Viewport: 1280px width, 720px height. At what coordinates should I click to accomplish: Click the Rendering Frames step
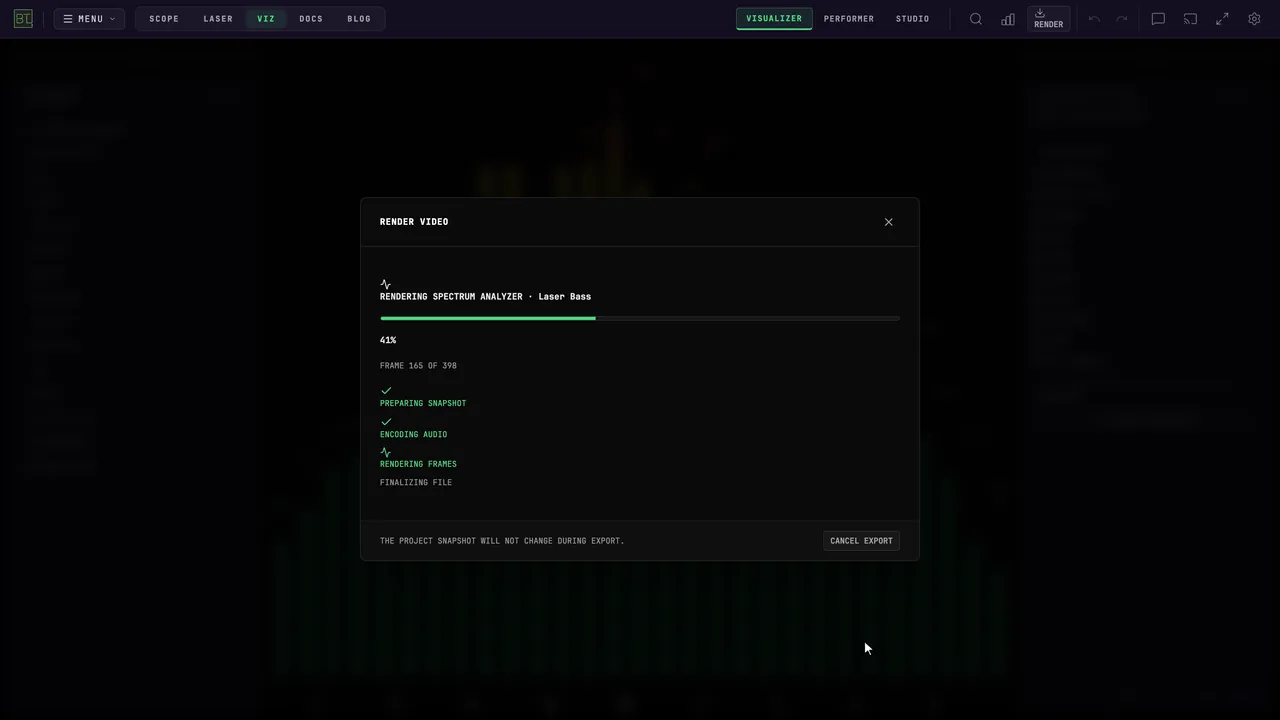pos(418,464)
